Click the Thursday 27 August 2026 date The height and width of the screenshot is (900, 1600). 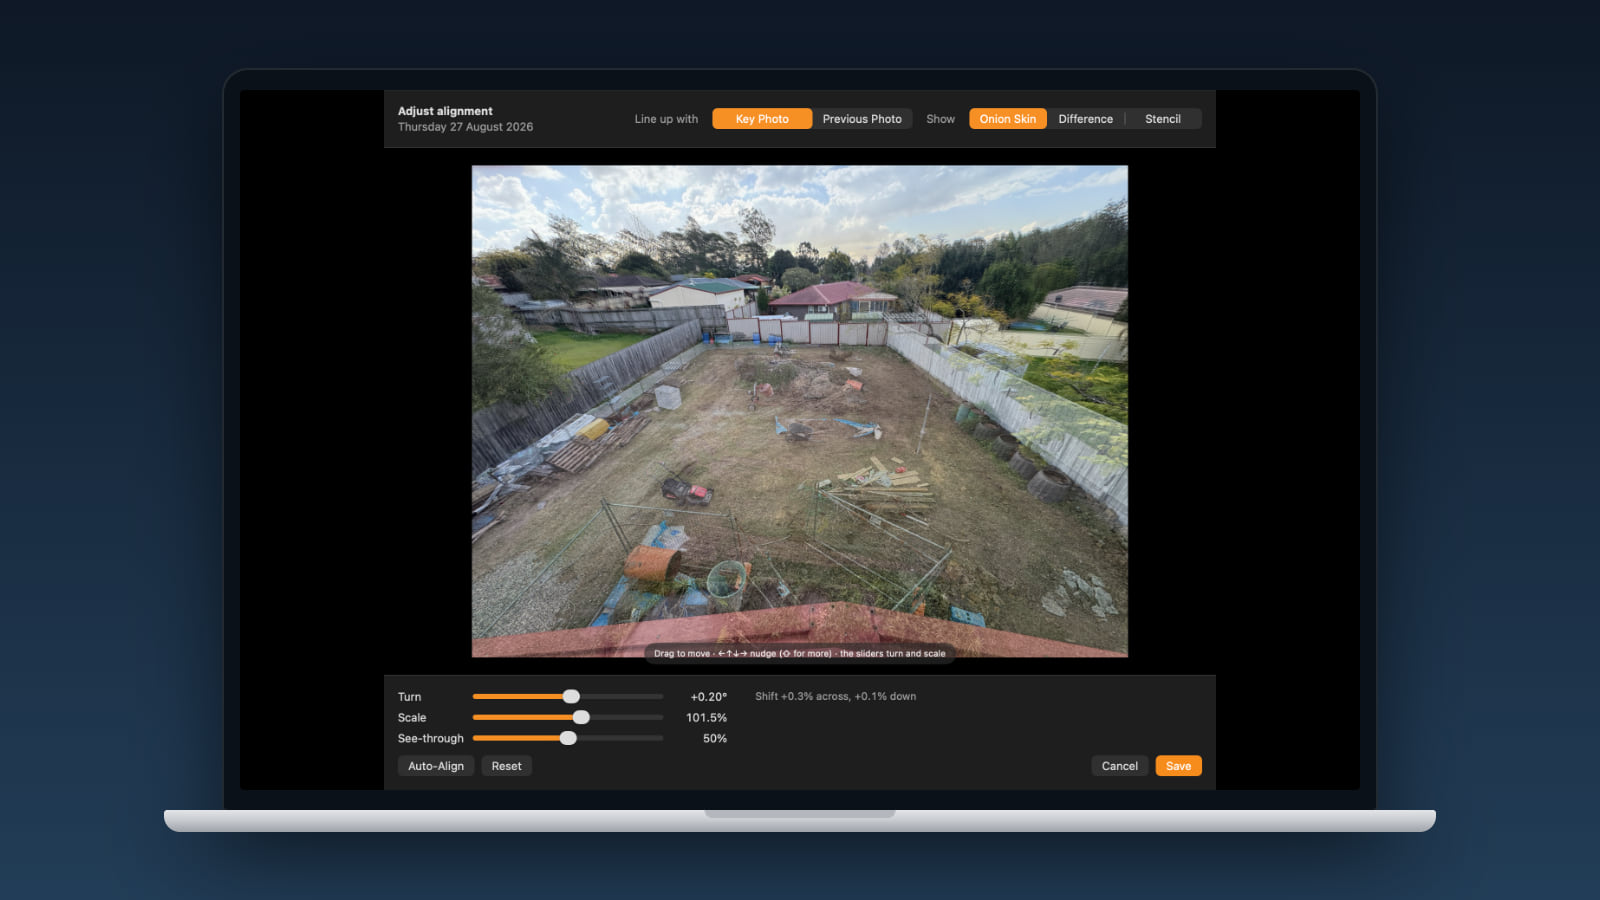(x=465, y=127)
